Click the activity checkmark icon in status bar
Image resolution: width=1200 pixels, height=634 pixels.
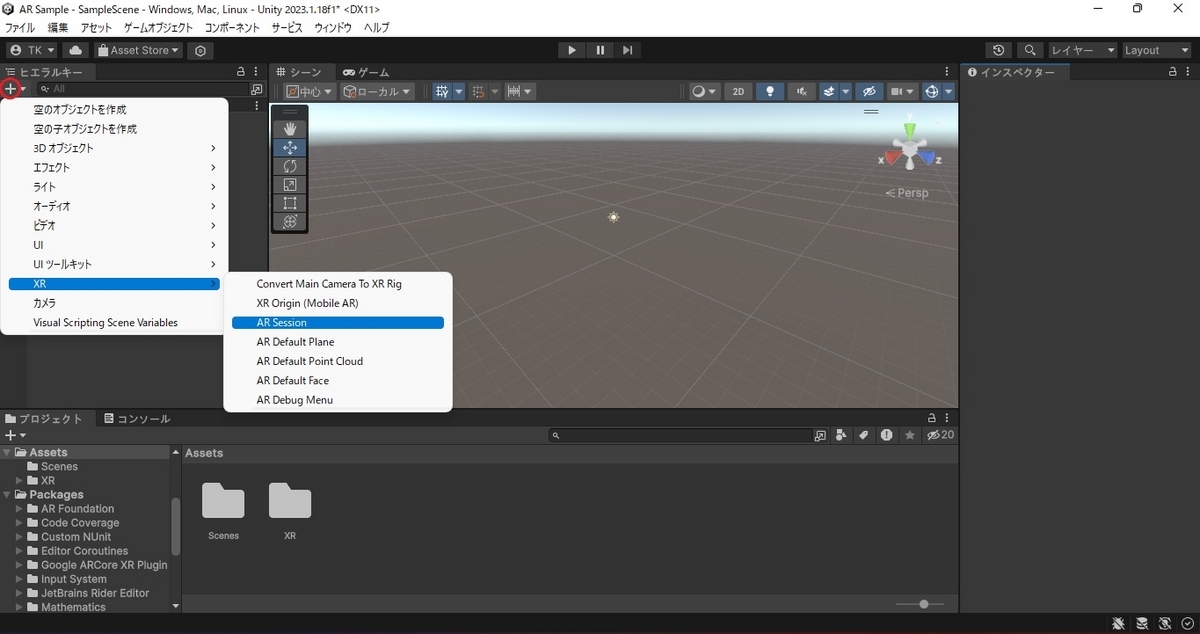tap(1187, 623)
